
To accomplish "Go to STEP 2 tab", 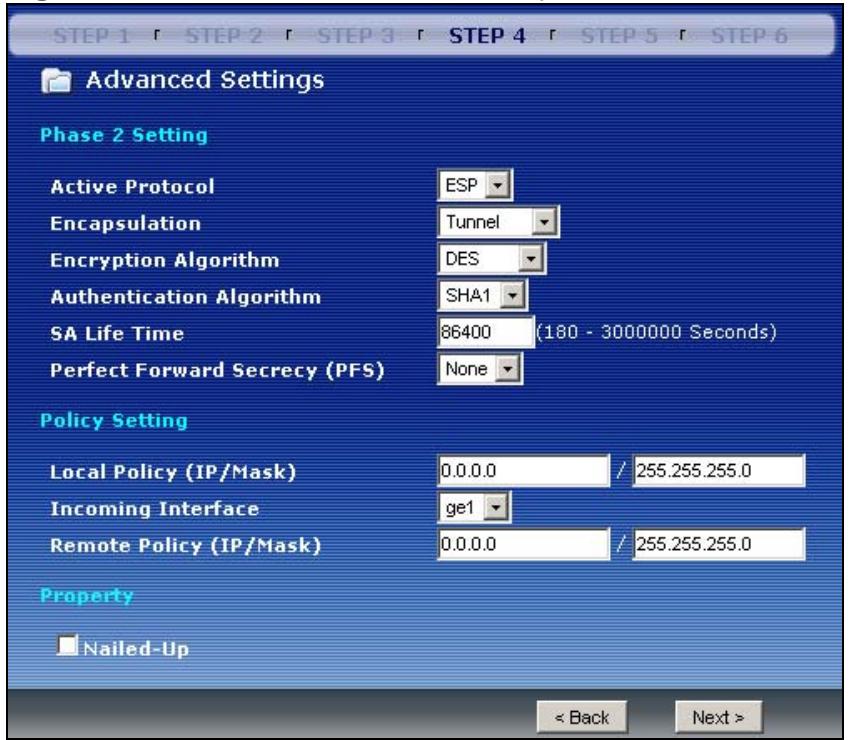I will click(224, 36).
